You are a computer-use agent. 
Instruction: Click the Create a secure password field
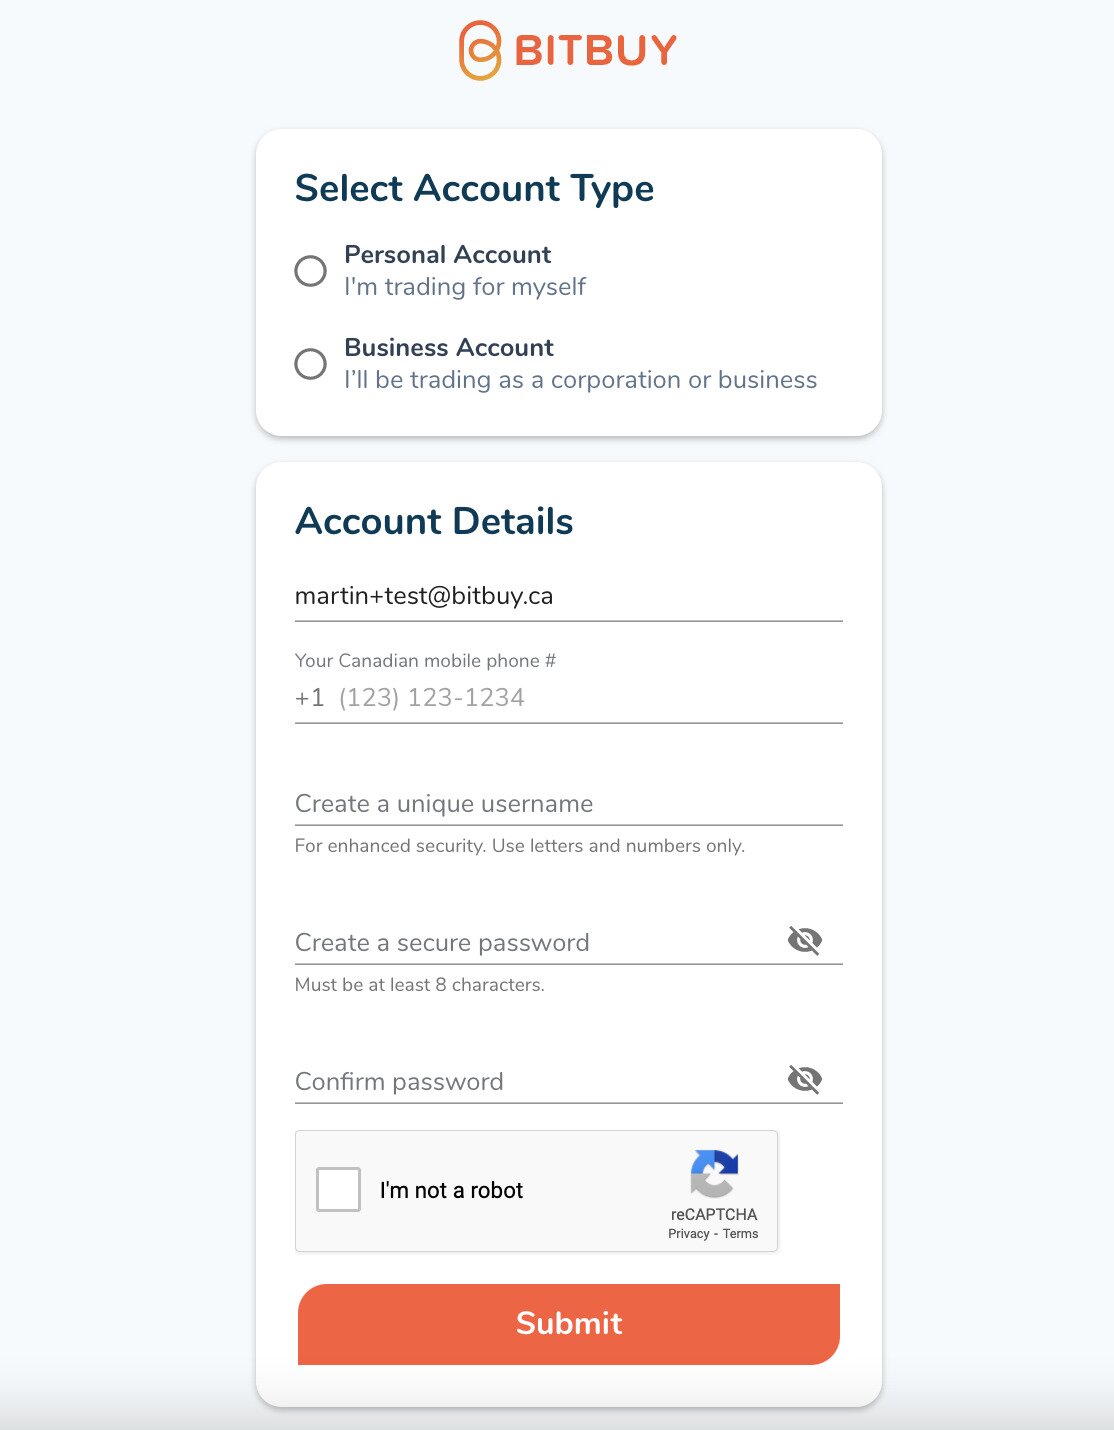point(535,943)
